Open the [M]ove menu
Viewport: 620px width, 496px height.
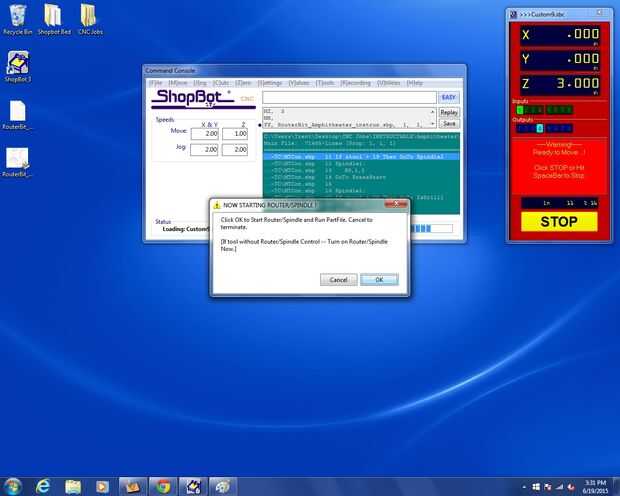click(178, 83)
